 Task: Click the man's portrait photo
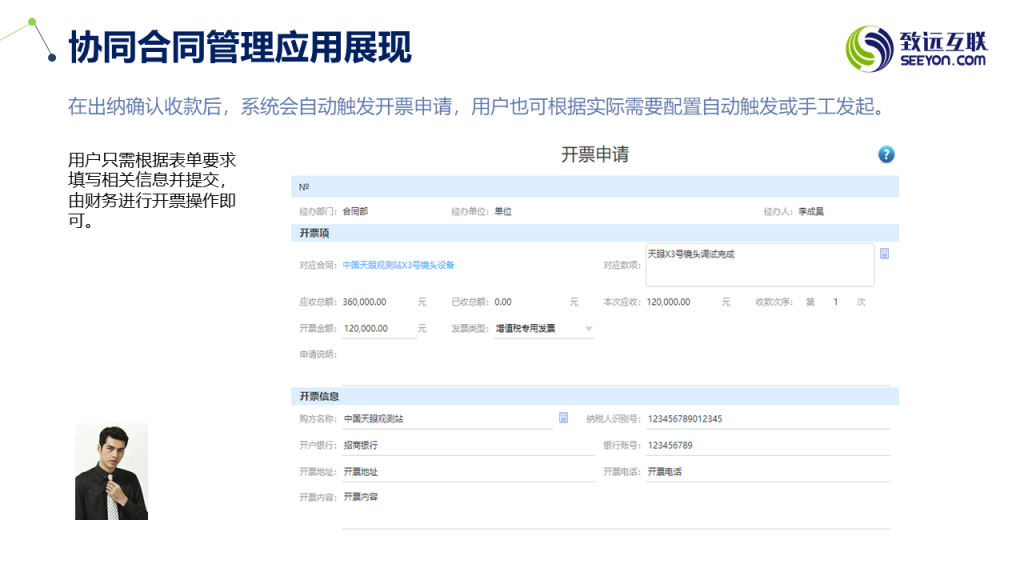(x=111, y=472)
